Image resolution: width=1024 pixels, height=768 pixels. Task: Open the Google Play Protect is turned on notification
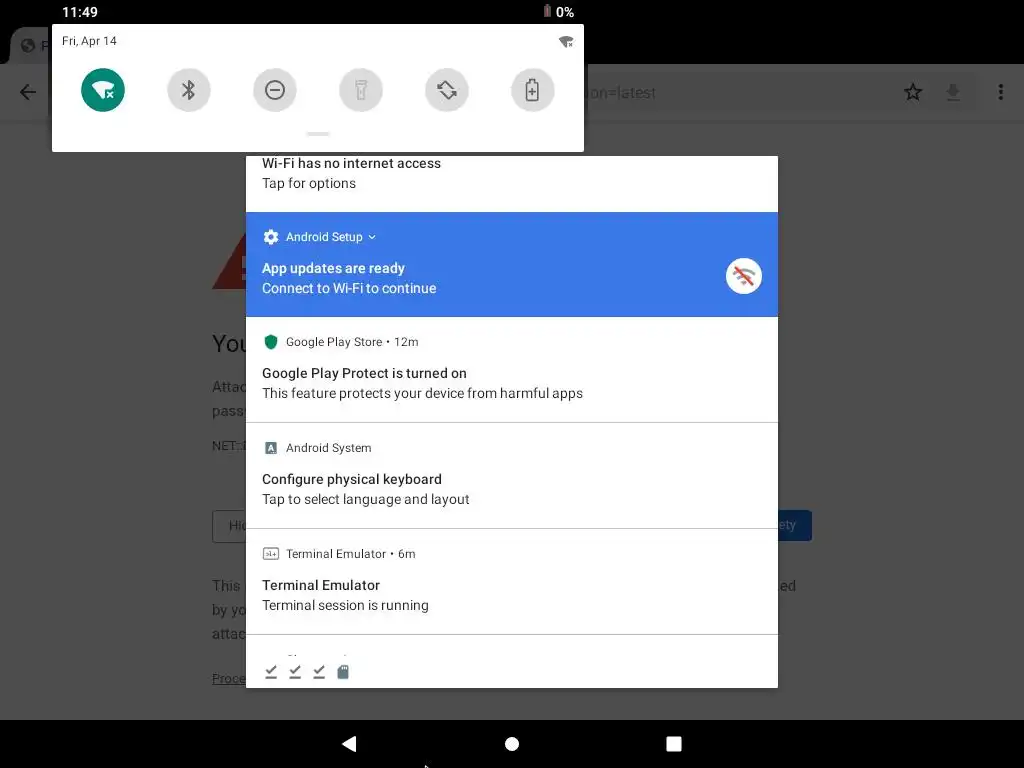pyautogui.click(x=511, y=370)
